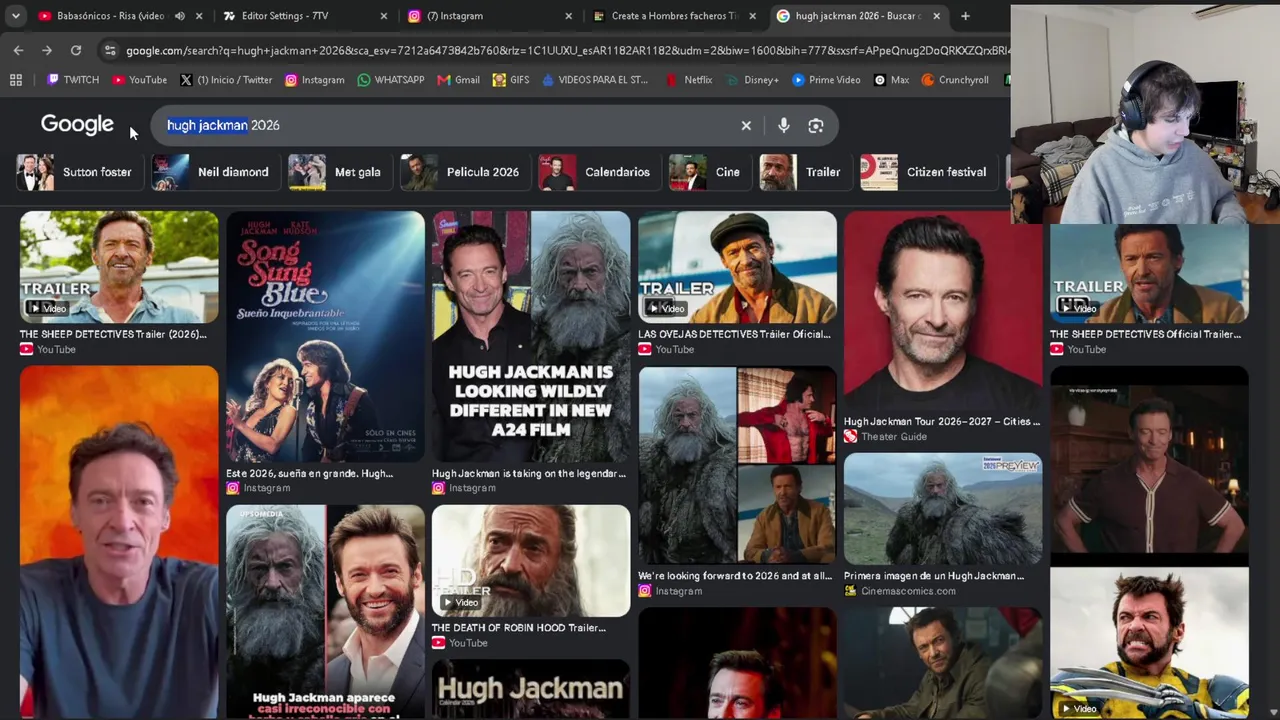Visit the Cinemascomics.com source link

tap(899, 591)
